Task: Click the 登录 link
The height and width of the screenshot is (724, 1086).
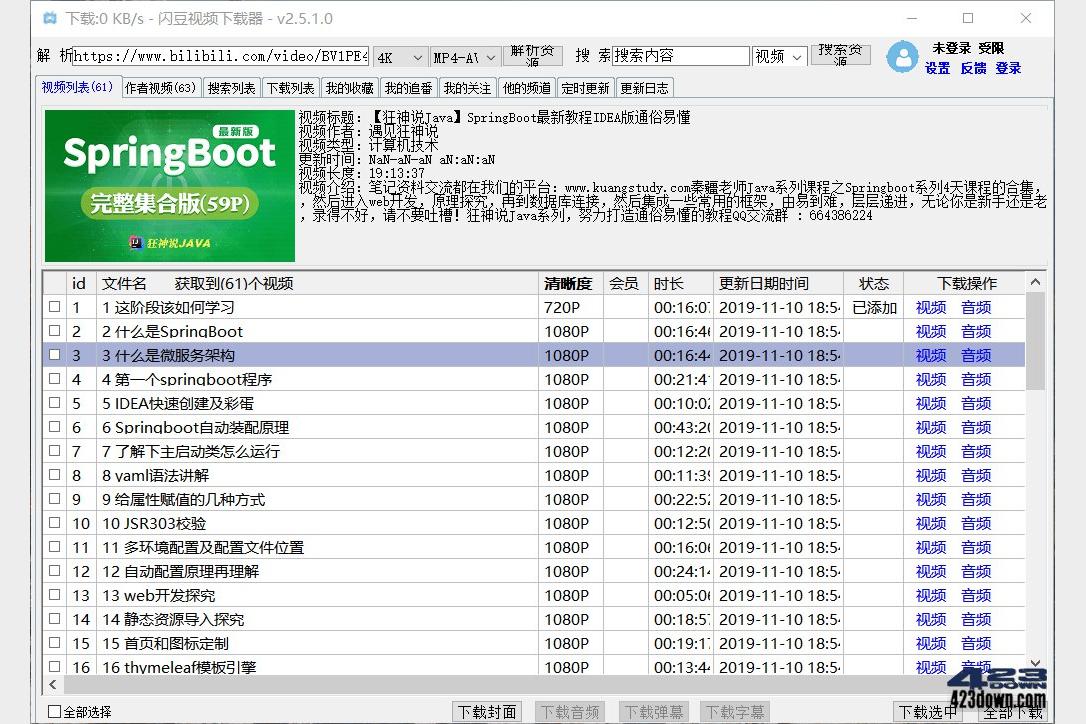Action: click(x=1008, y=68)
